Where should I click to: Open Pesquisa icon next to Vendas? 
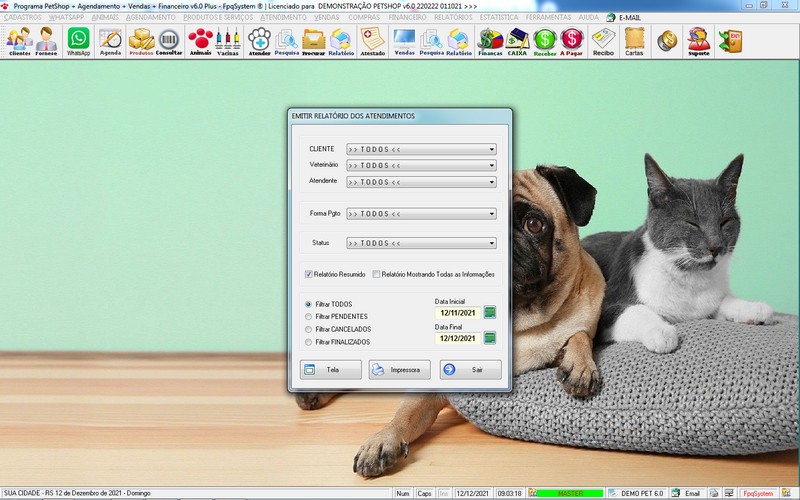point(432,41)
